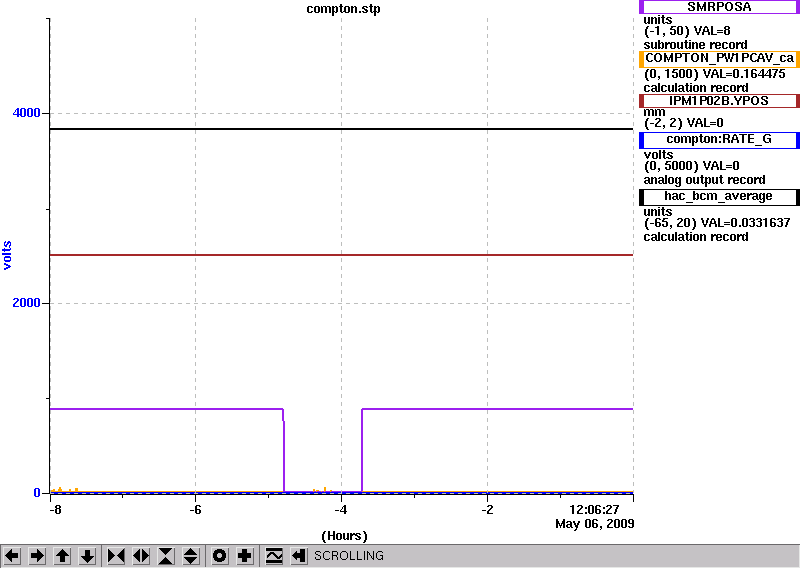Select the SMRPOSA curve legend entry
This screenshot has height=568, width=800.
[x=719, y=7]
